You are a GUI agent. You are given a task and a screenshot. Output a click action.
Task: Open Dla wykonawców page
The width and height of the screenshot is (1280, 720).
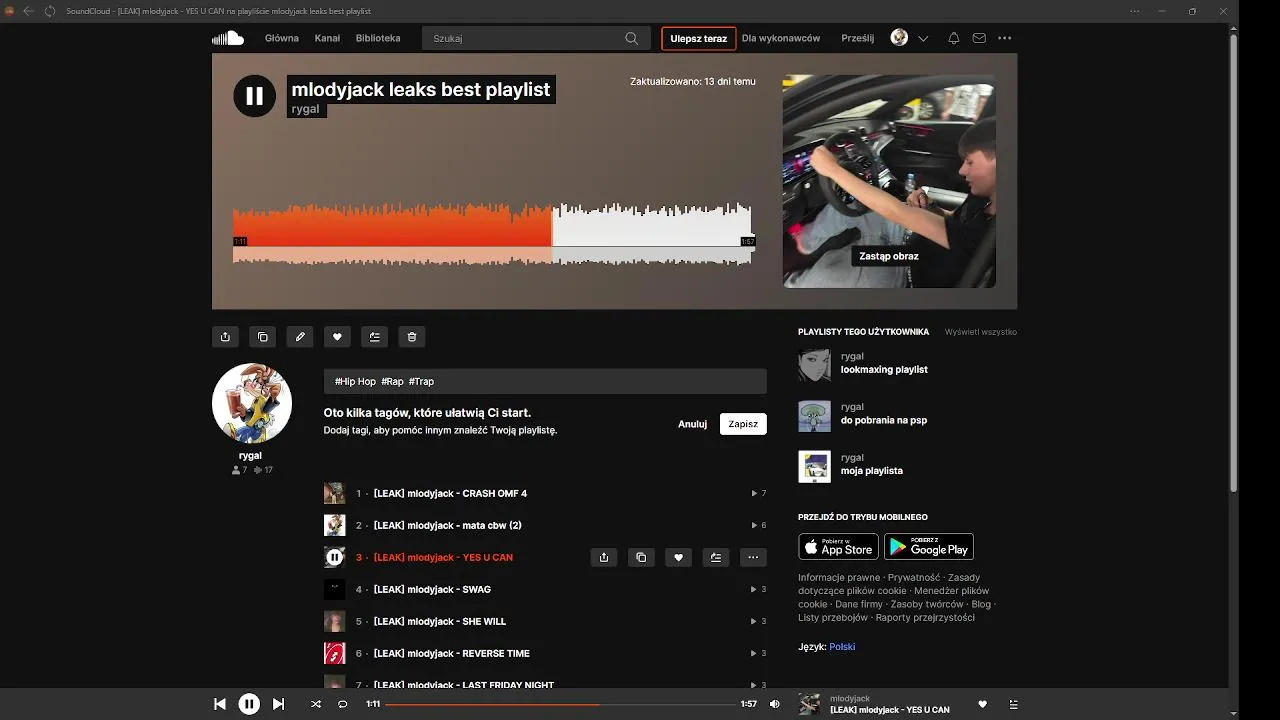click(x=781, y=38)
